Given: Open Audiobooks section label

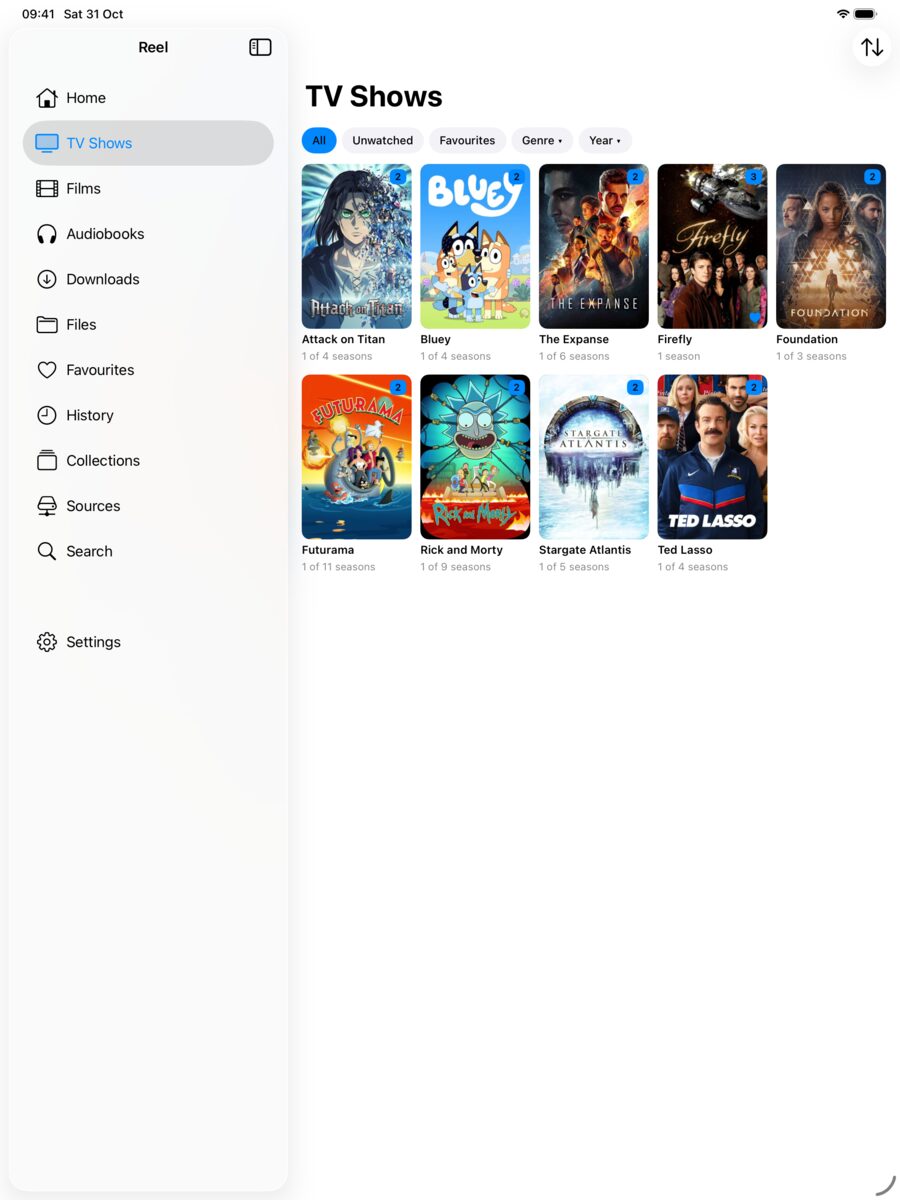Looking at the screenshot, I should tap(105, 234).
